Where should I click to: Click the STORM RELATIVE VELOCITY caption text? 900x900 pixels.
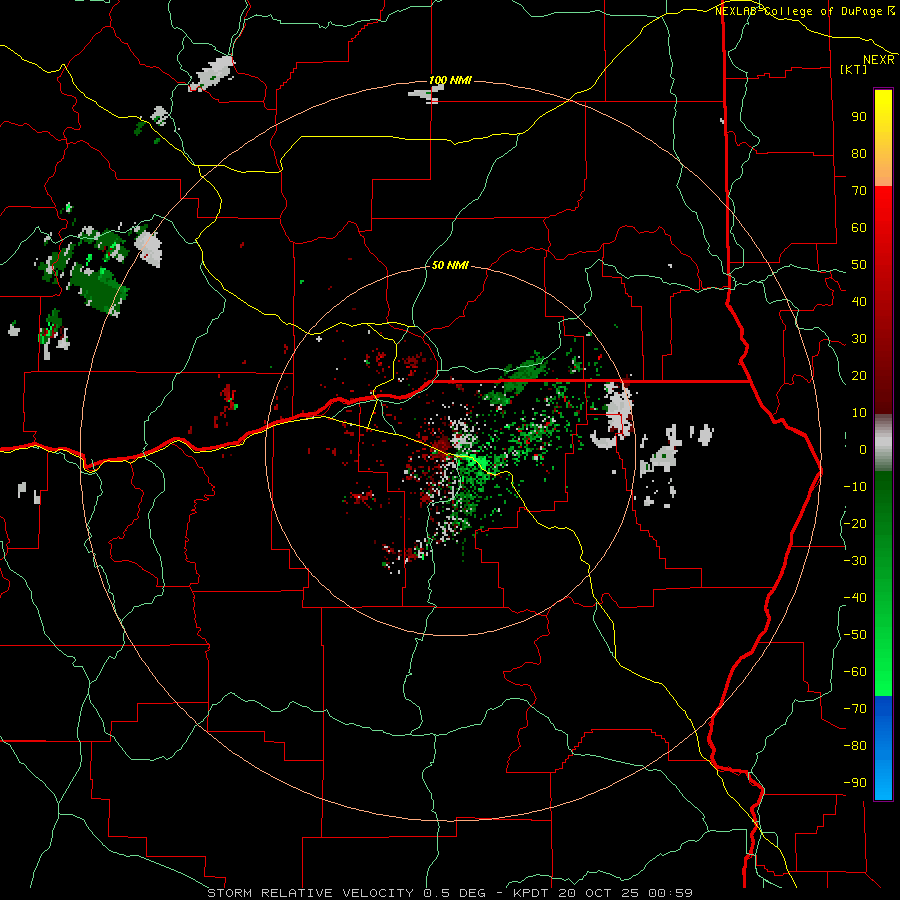click(x=311, y=893)
